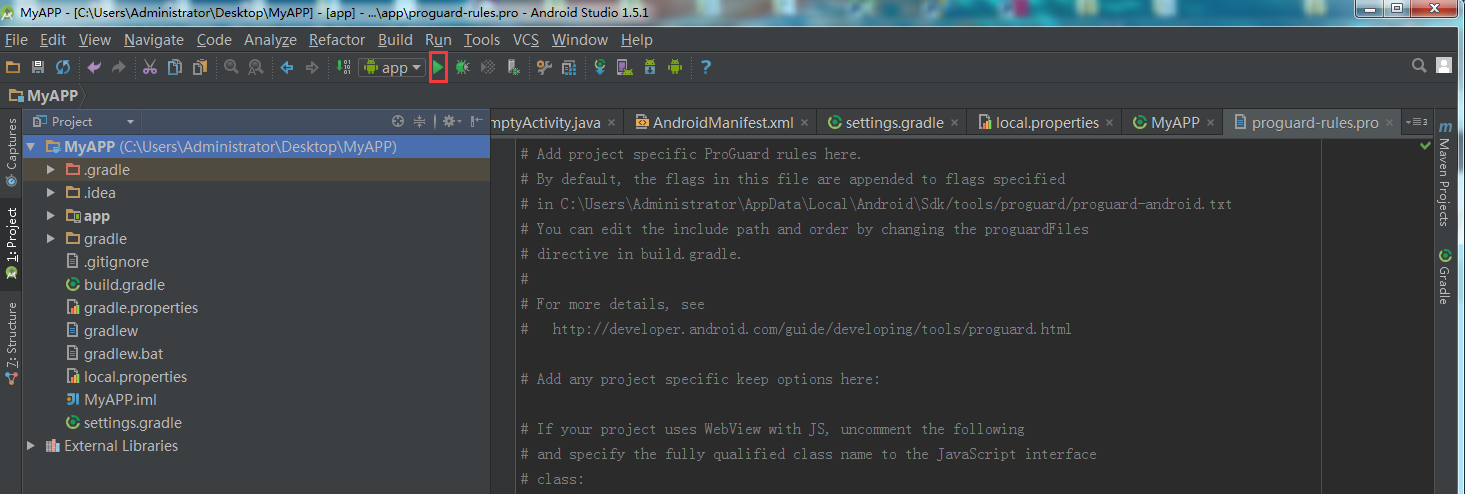This screenshot has height=494, width=1465.
Task: Click the Forward navigation arrow
Action: click(312, 67)
